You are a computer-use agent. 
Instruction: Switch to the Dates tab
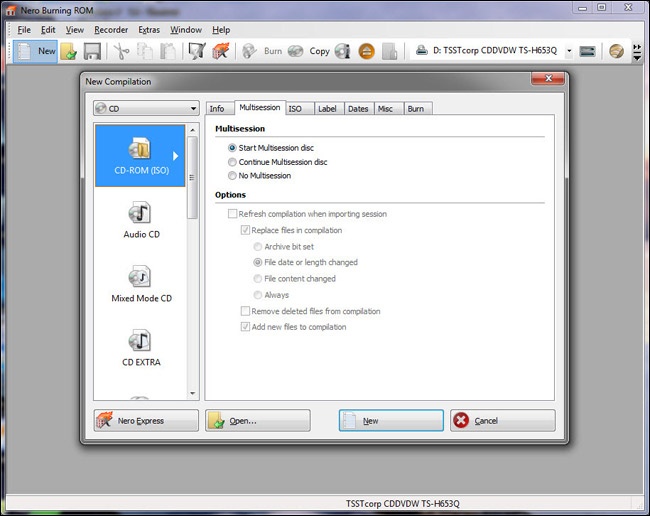(358, 109)
